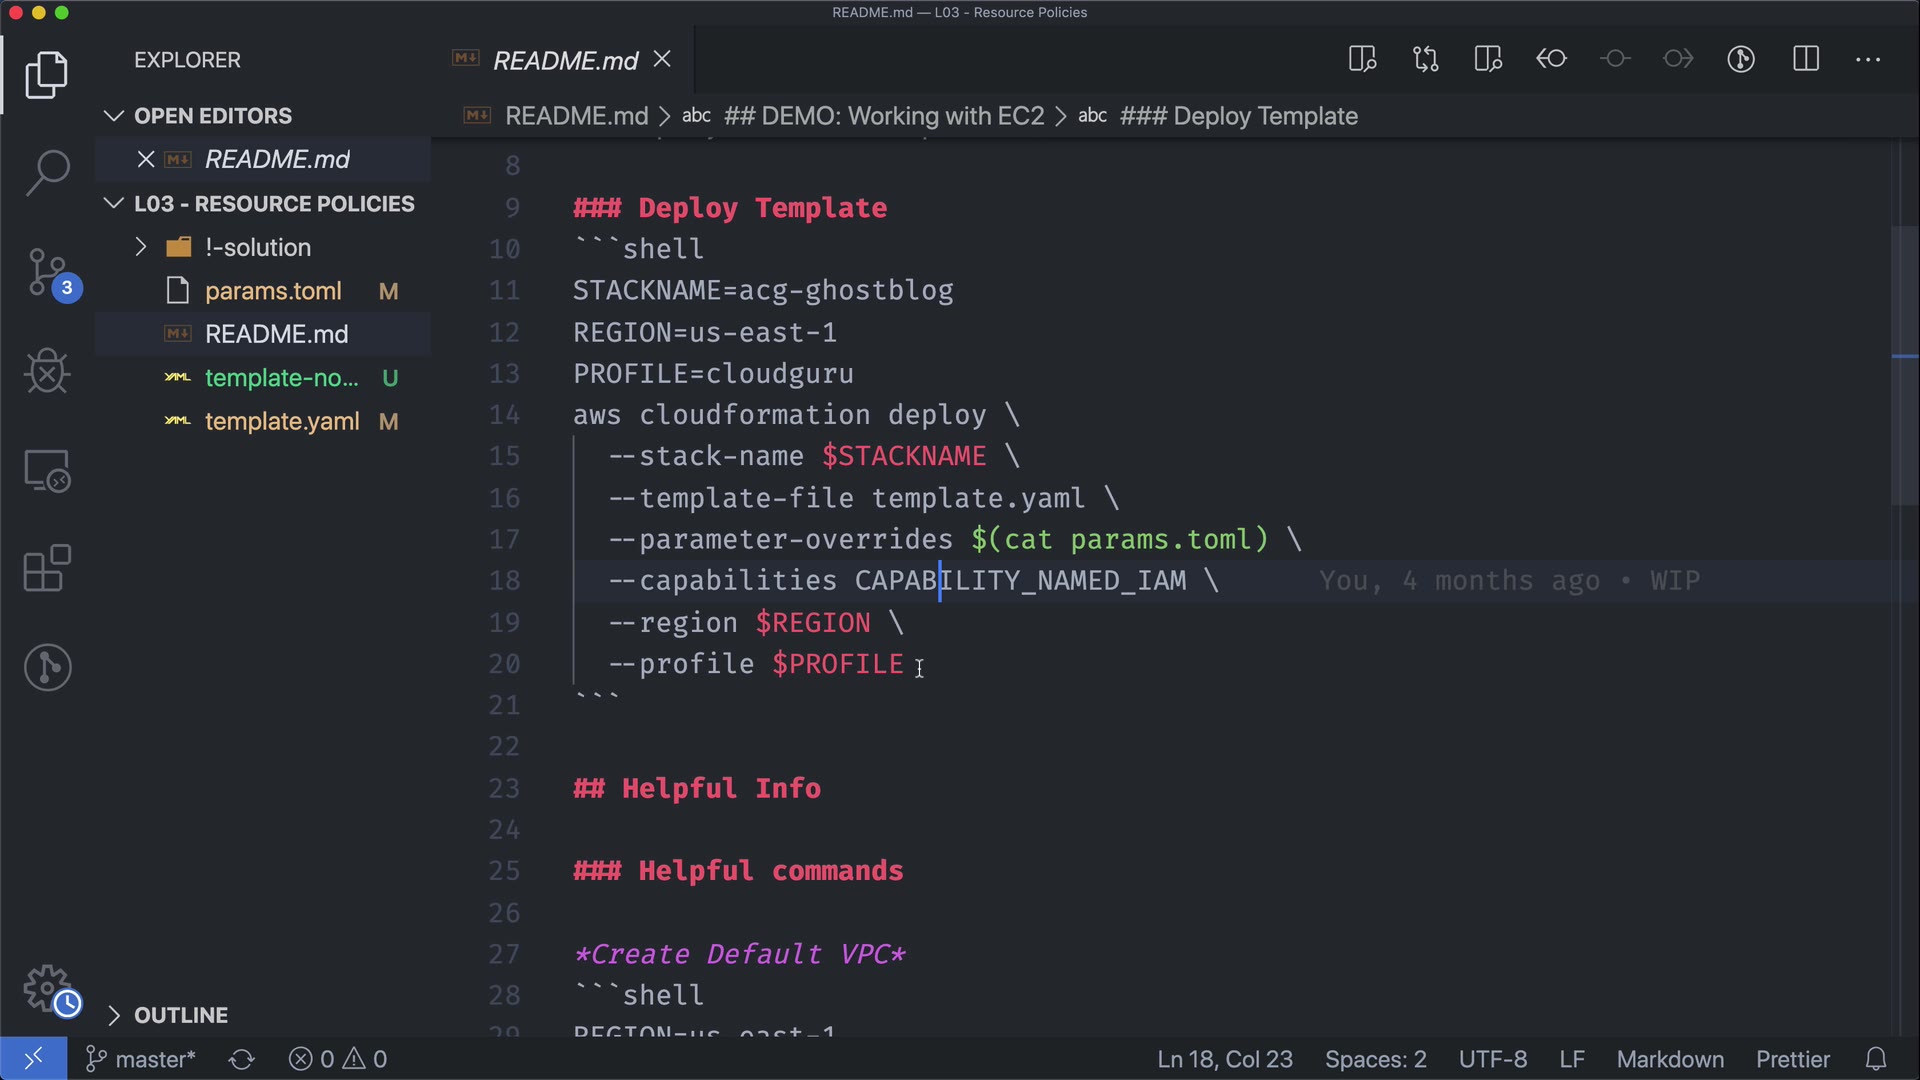
Task: Click the Split Editor Right icon
Action: click(x=1805, y=60)
